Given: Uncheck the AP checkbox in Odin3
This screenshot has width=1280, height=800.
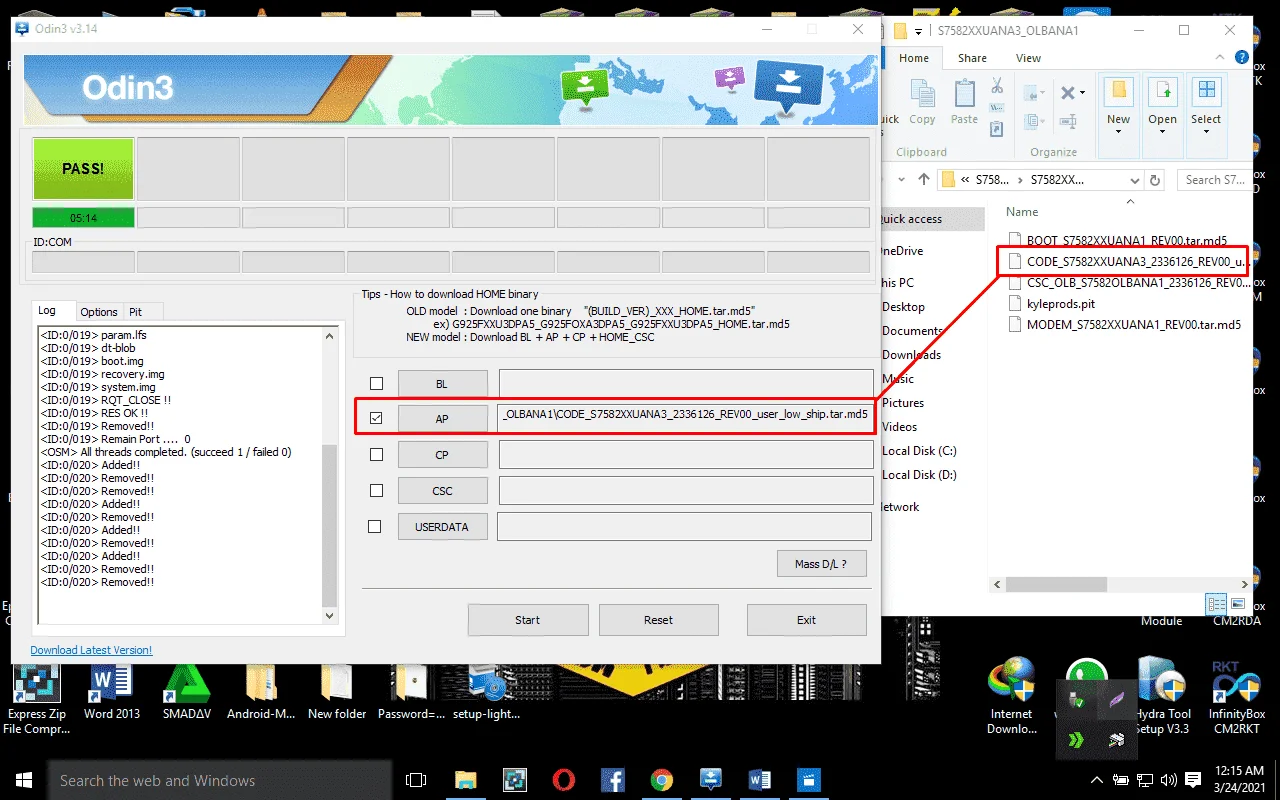Looking at the screenshot, I should 376,419.
